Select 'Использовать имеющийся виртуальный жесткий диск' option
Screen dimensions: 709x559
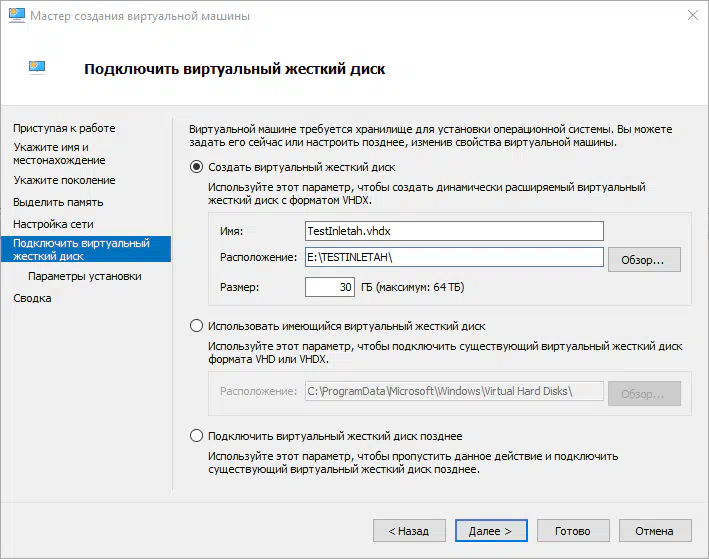pos(196,326)
